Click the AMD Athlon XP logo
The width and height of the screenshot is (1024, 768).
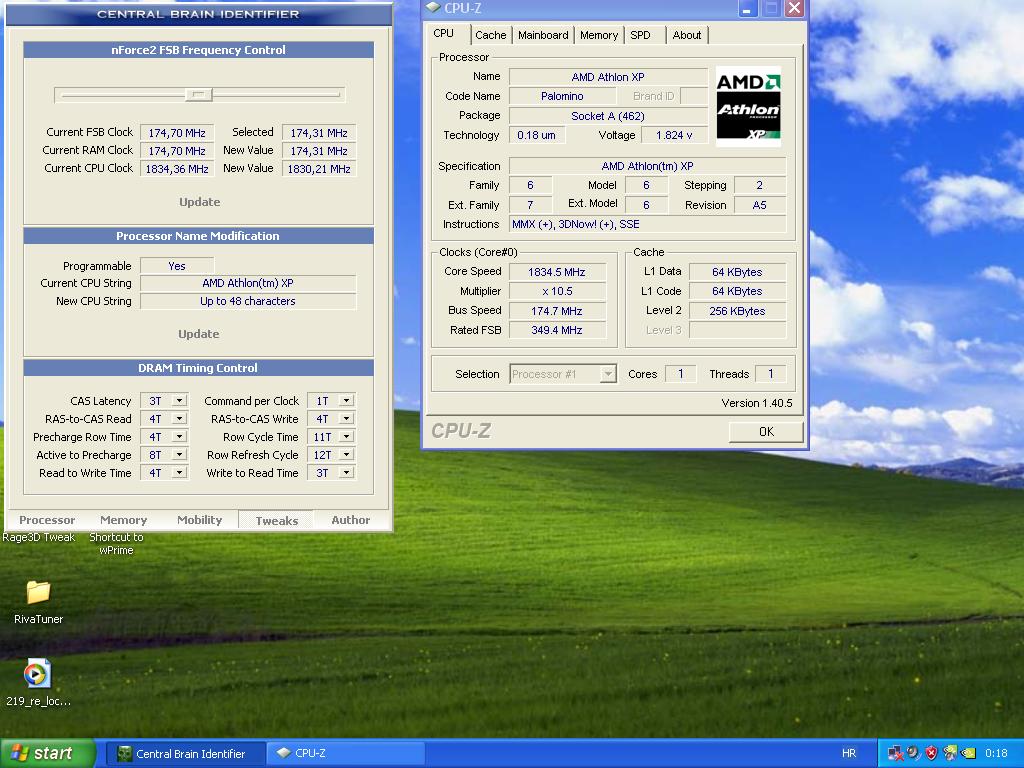click(x=748, y=106)
